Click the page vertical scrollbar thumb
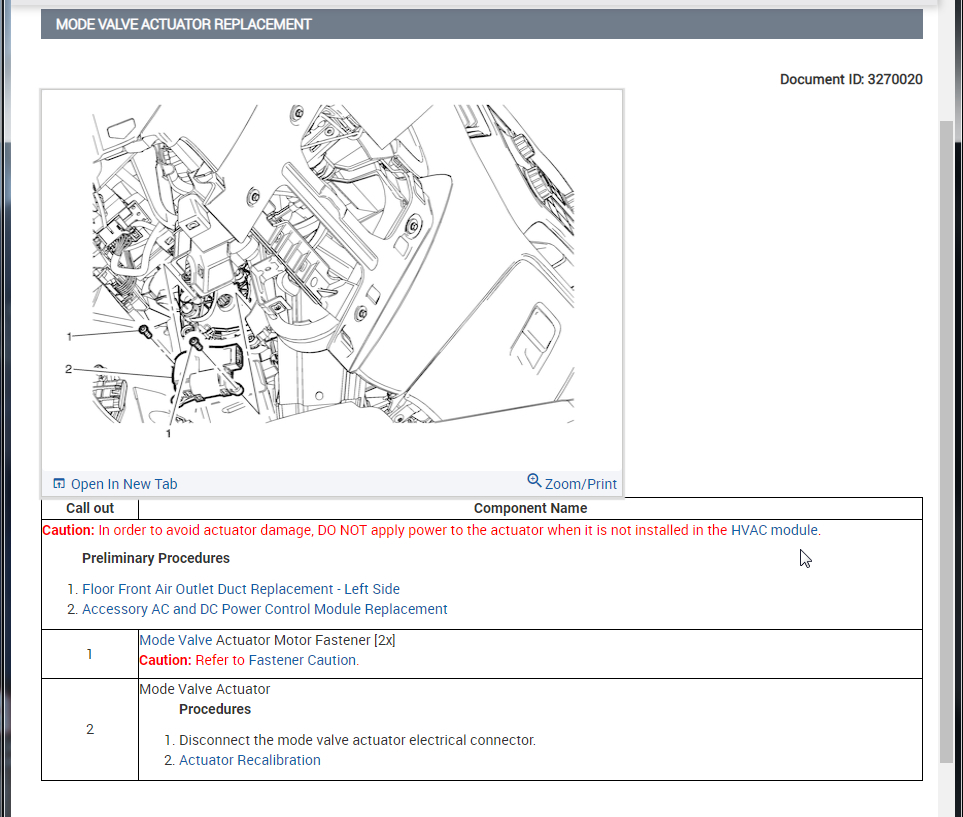The image size is (963, 817). (946, 442)
